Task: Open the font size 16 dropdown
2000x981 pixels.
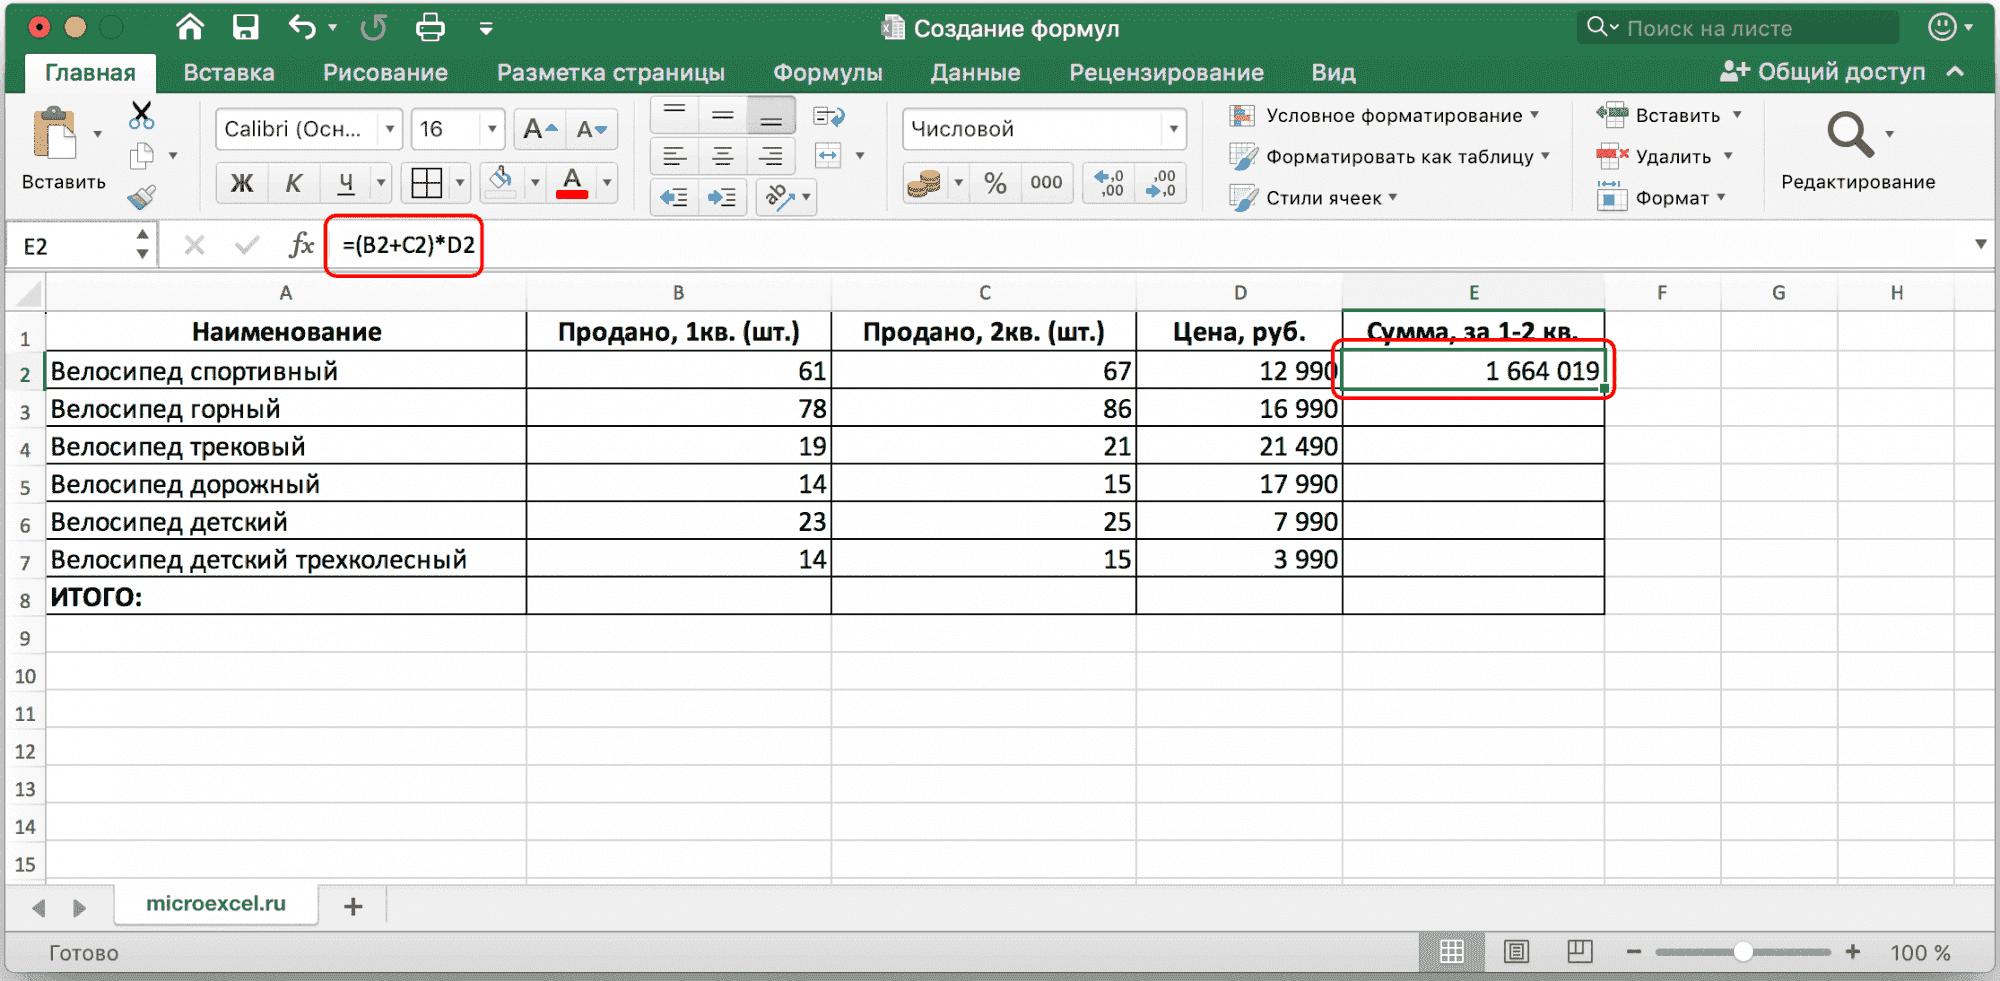Action: point(491,129)
